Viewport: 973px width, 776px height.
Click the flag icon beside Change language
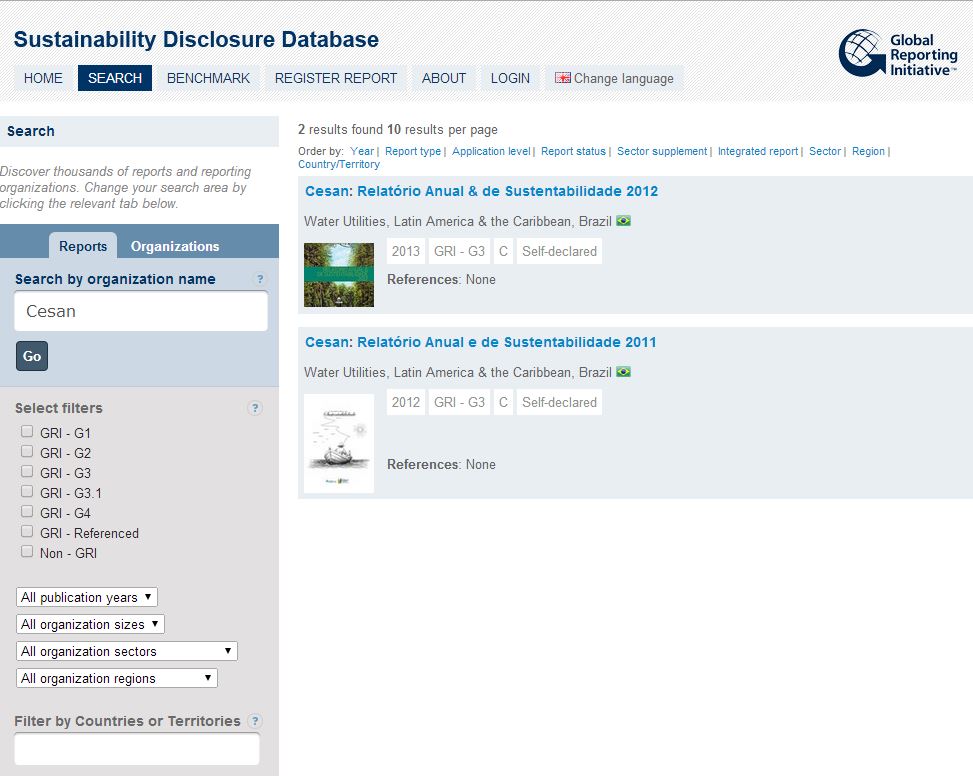[x=562, y=78]
